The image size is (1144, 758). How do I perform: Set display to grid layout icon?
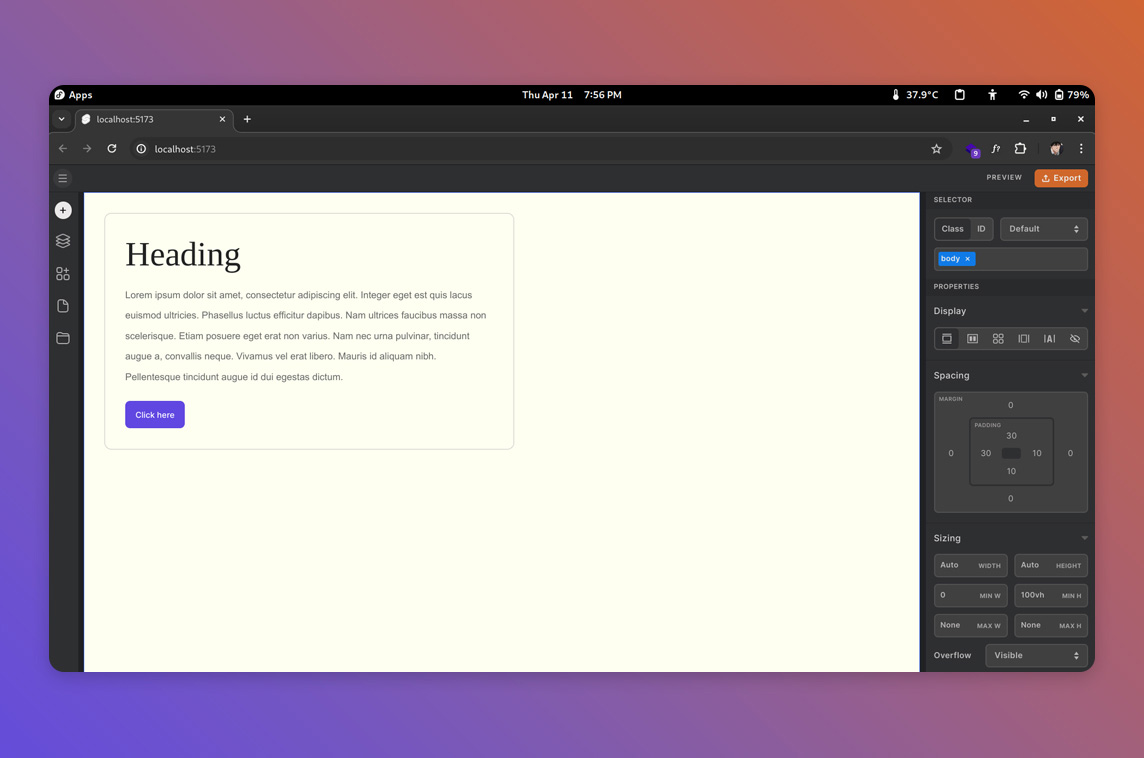tap(998, 339)
